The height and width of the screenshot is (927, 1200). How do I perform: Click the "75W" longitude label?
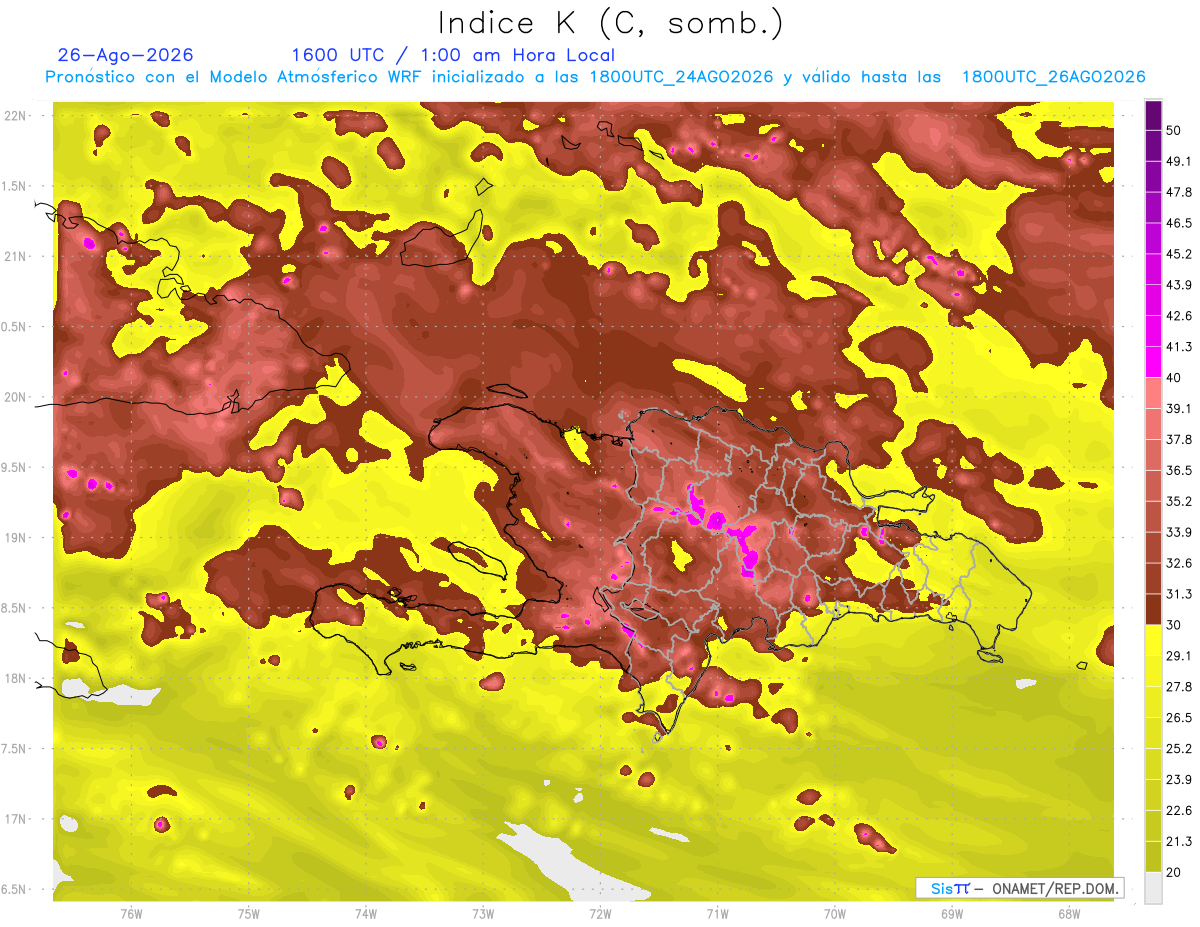point(249,913)
